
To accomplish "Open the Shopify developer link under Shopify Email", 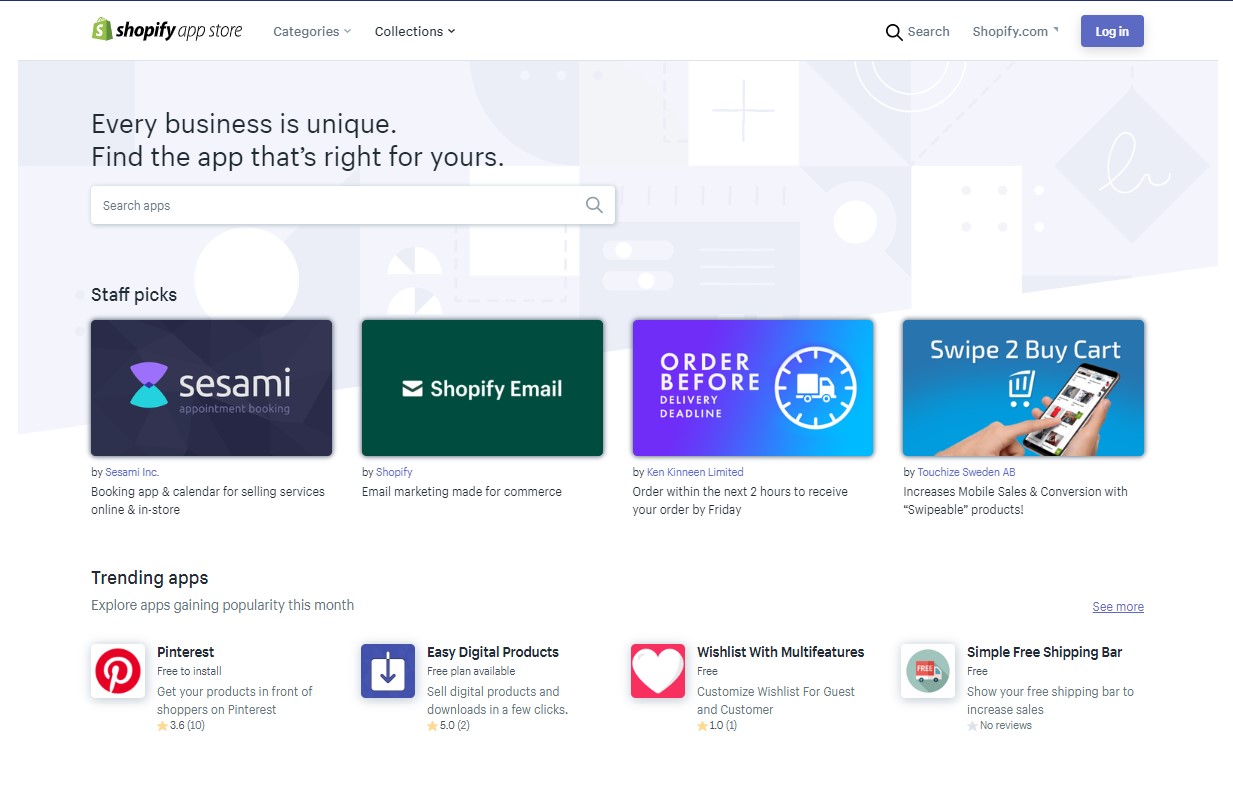I will [x=394, y=472].
